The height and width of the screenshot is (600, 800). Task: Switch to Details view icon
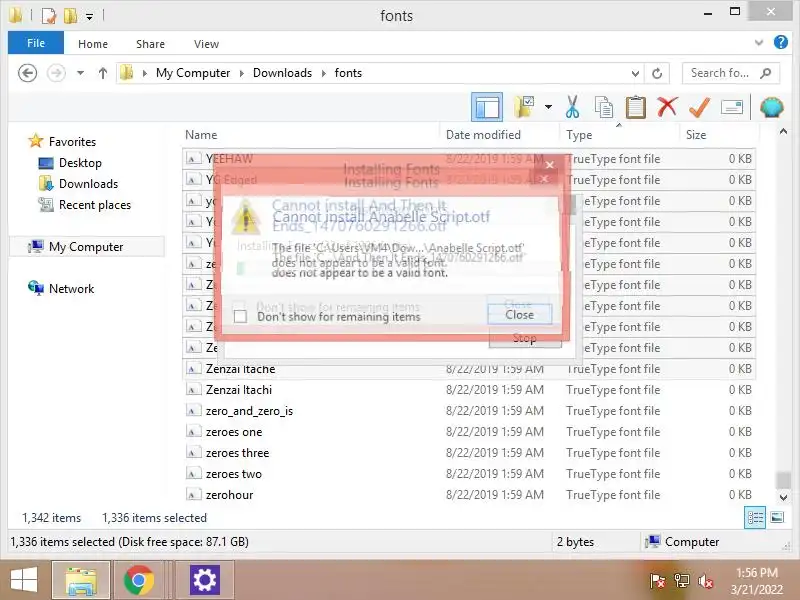point(755,518)
